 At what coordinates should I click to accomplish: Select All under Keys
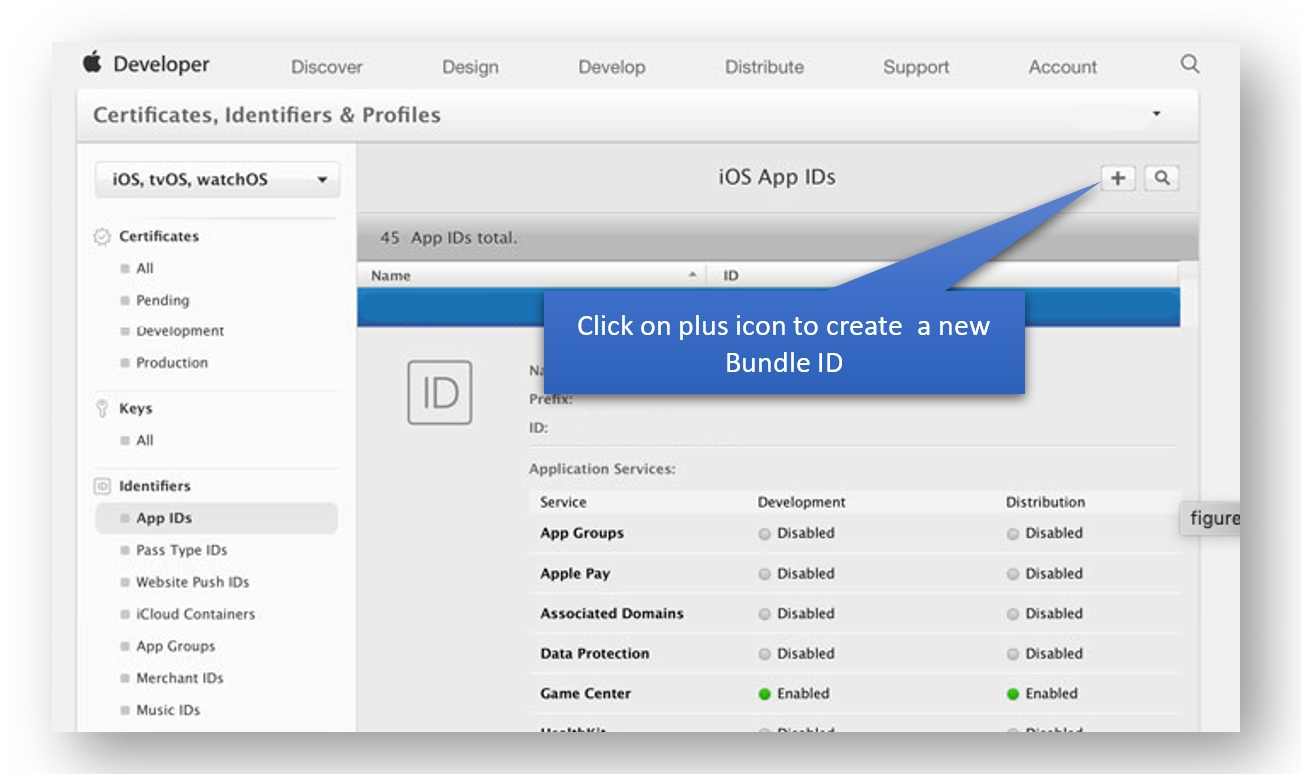(x=145, y=440)
